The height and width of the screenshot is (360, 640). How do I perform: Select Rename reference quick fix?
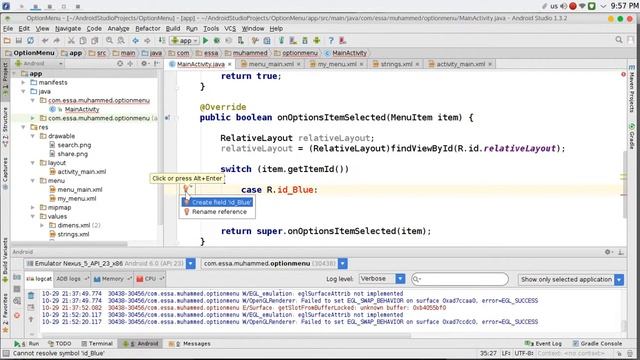(x=218, y=212)
